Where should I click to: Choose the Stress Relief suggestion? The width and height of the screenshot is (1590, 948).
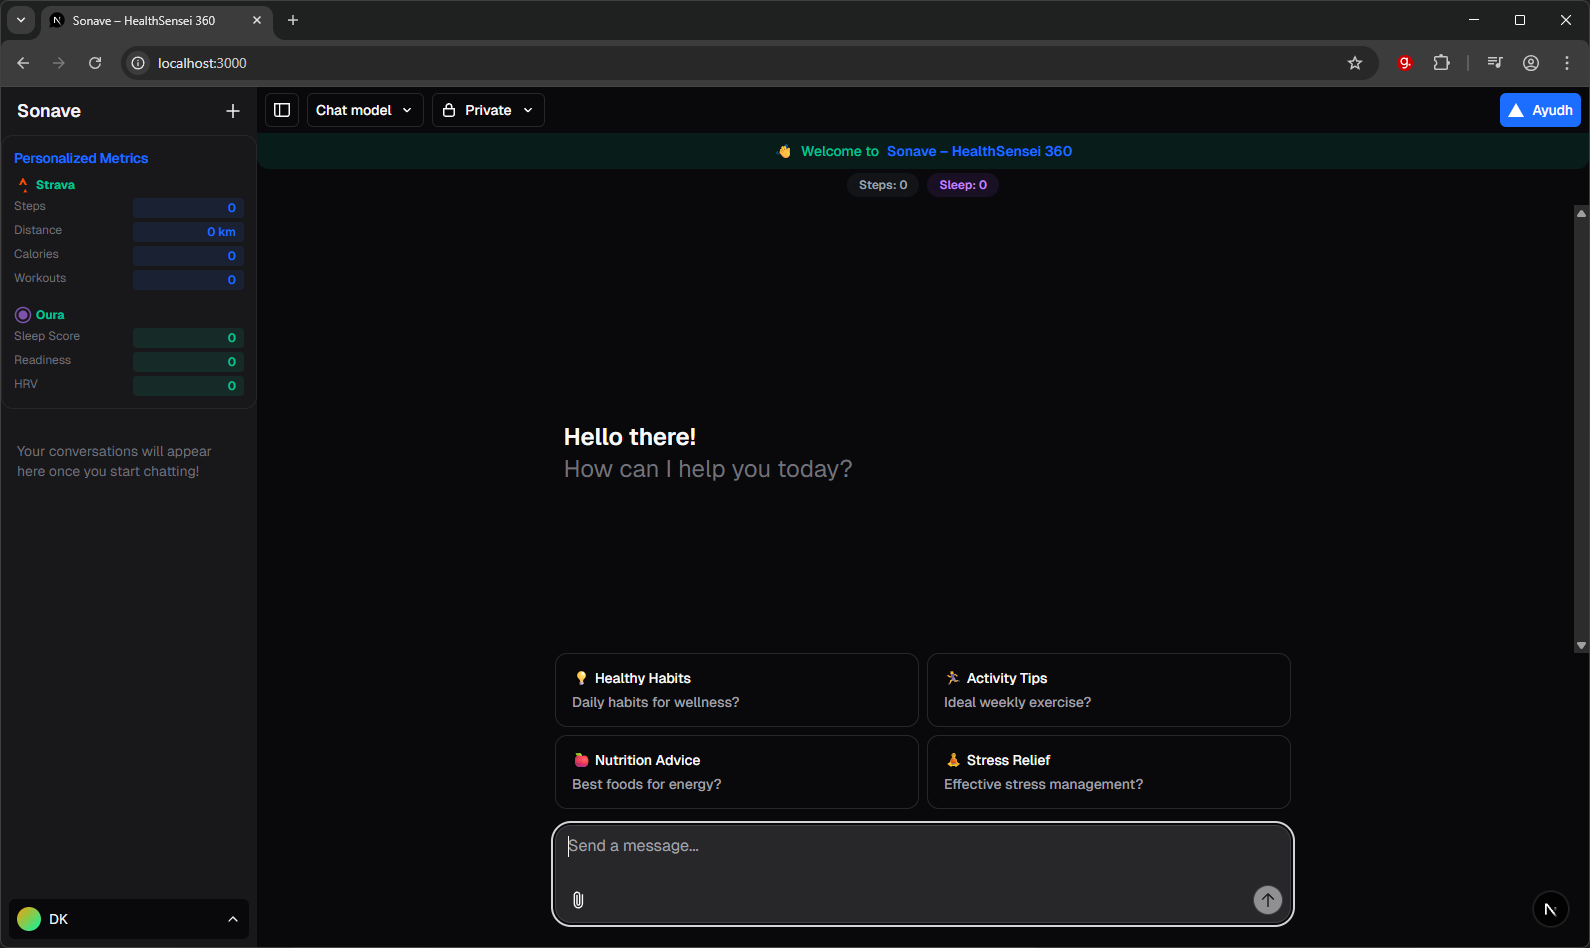point(1109,772)
